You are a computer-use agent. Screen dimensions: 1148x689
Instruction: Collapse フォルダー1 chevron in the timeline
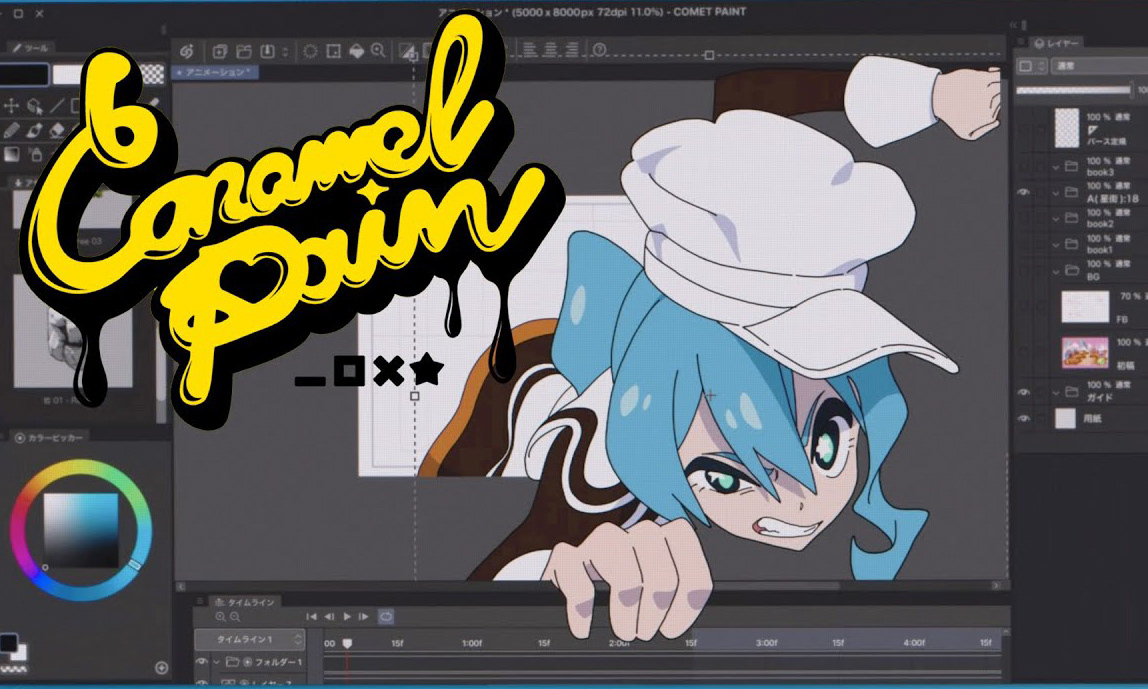(x=217, y=661)
